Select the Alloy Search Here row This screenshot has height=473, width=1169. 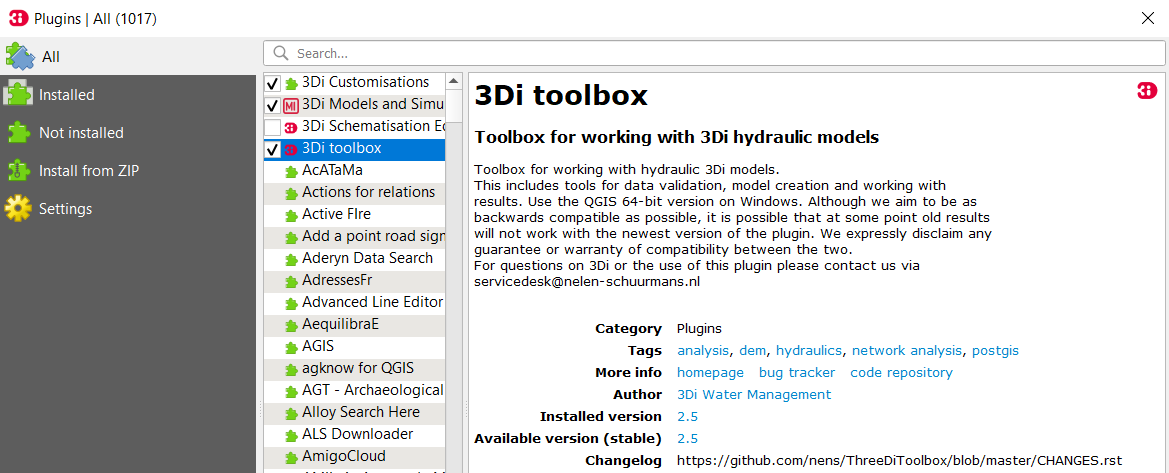click(x=354, y=413)
